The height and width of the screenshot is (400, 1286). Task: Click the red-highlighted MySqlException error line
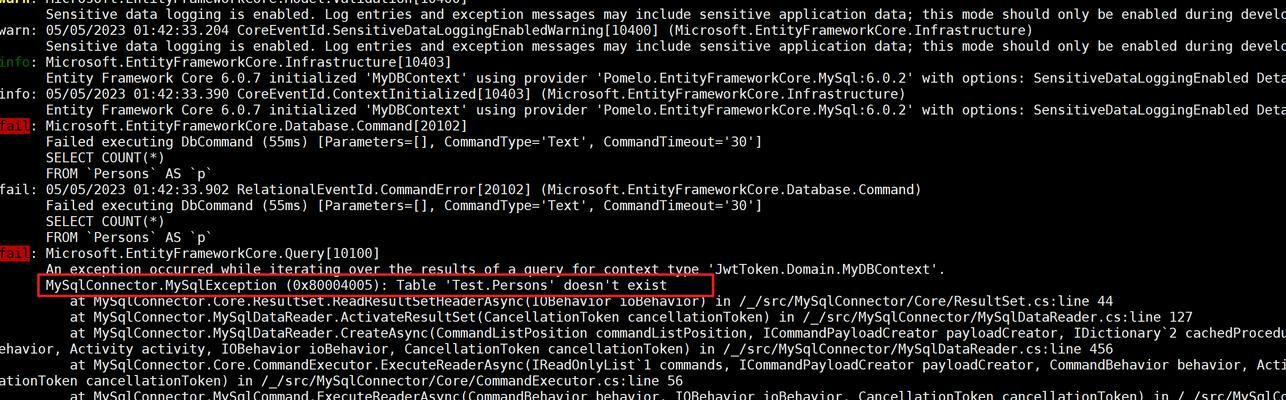tap(376, 285)
